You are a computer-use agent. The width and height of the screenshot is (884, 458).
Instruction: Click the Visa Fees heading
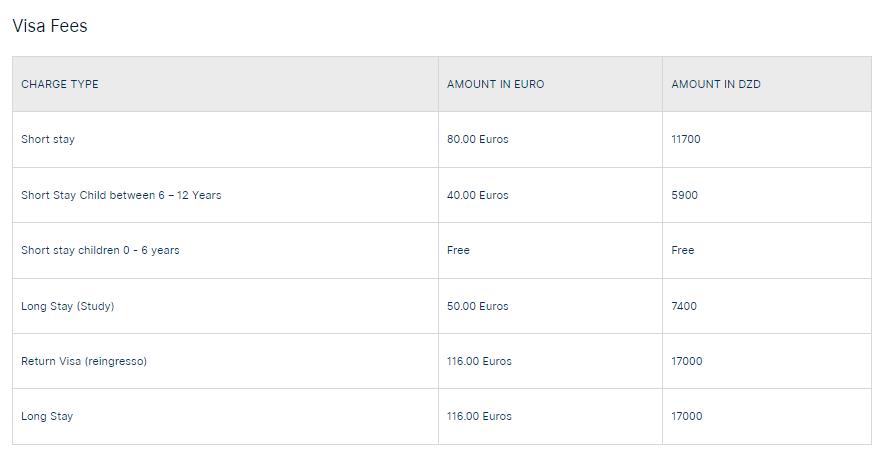(x=50, y=26)
